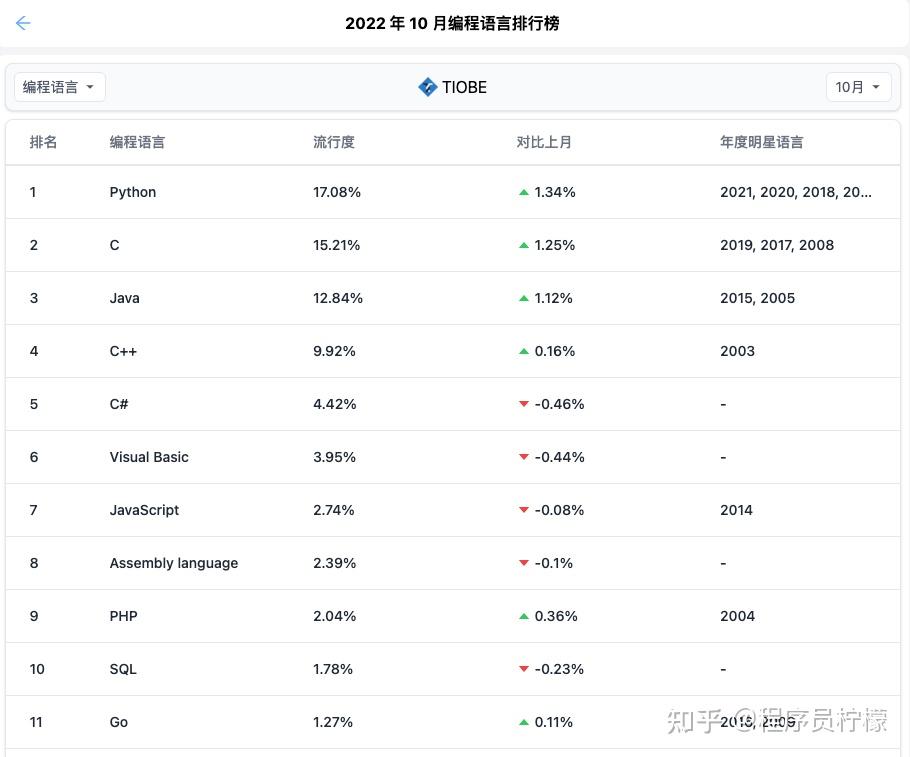Click the 流行度 column header

333,142
